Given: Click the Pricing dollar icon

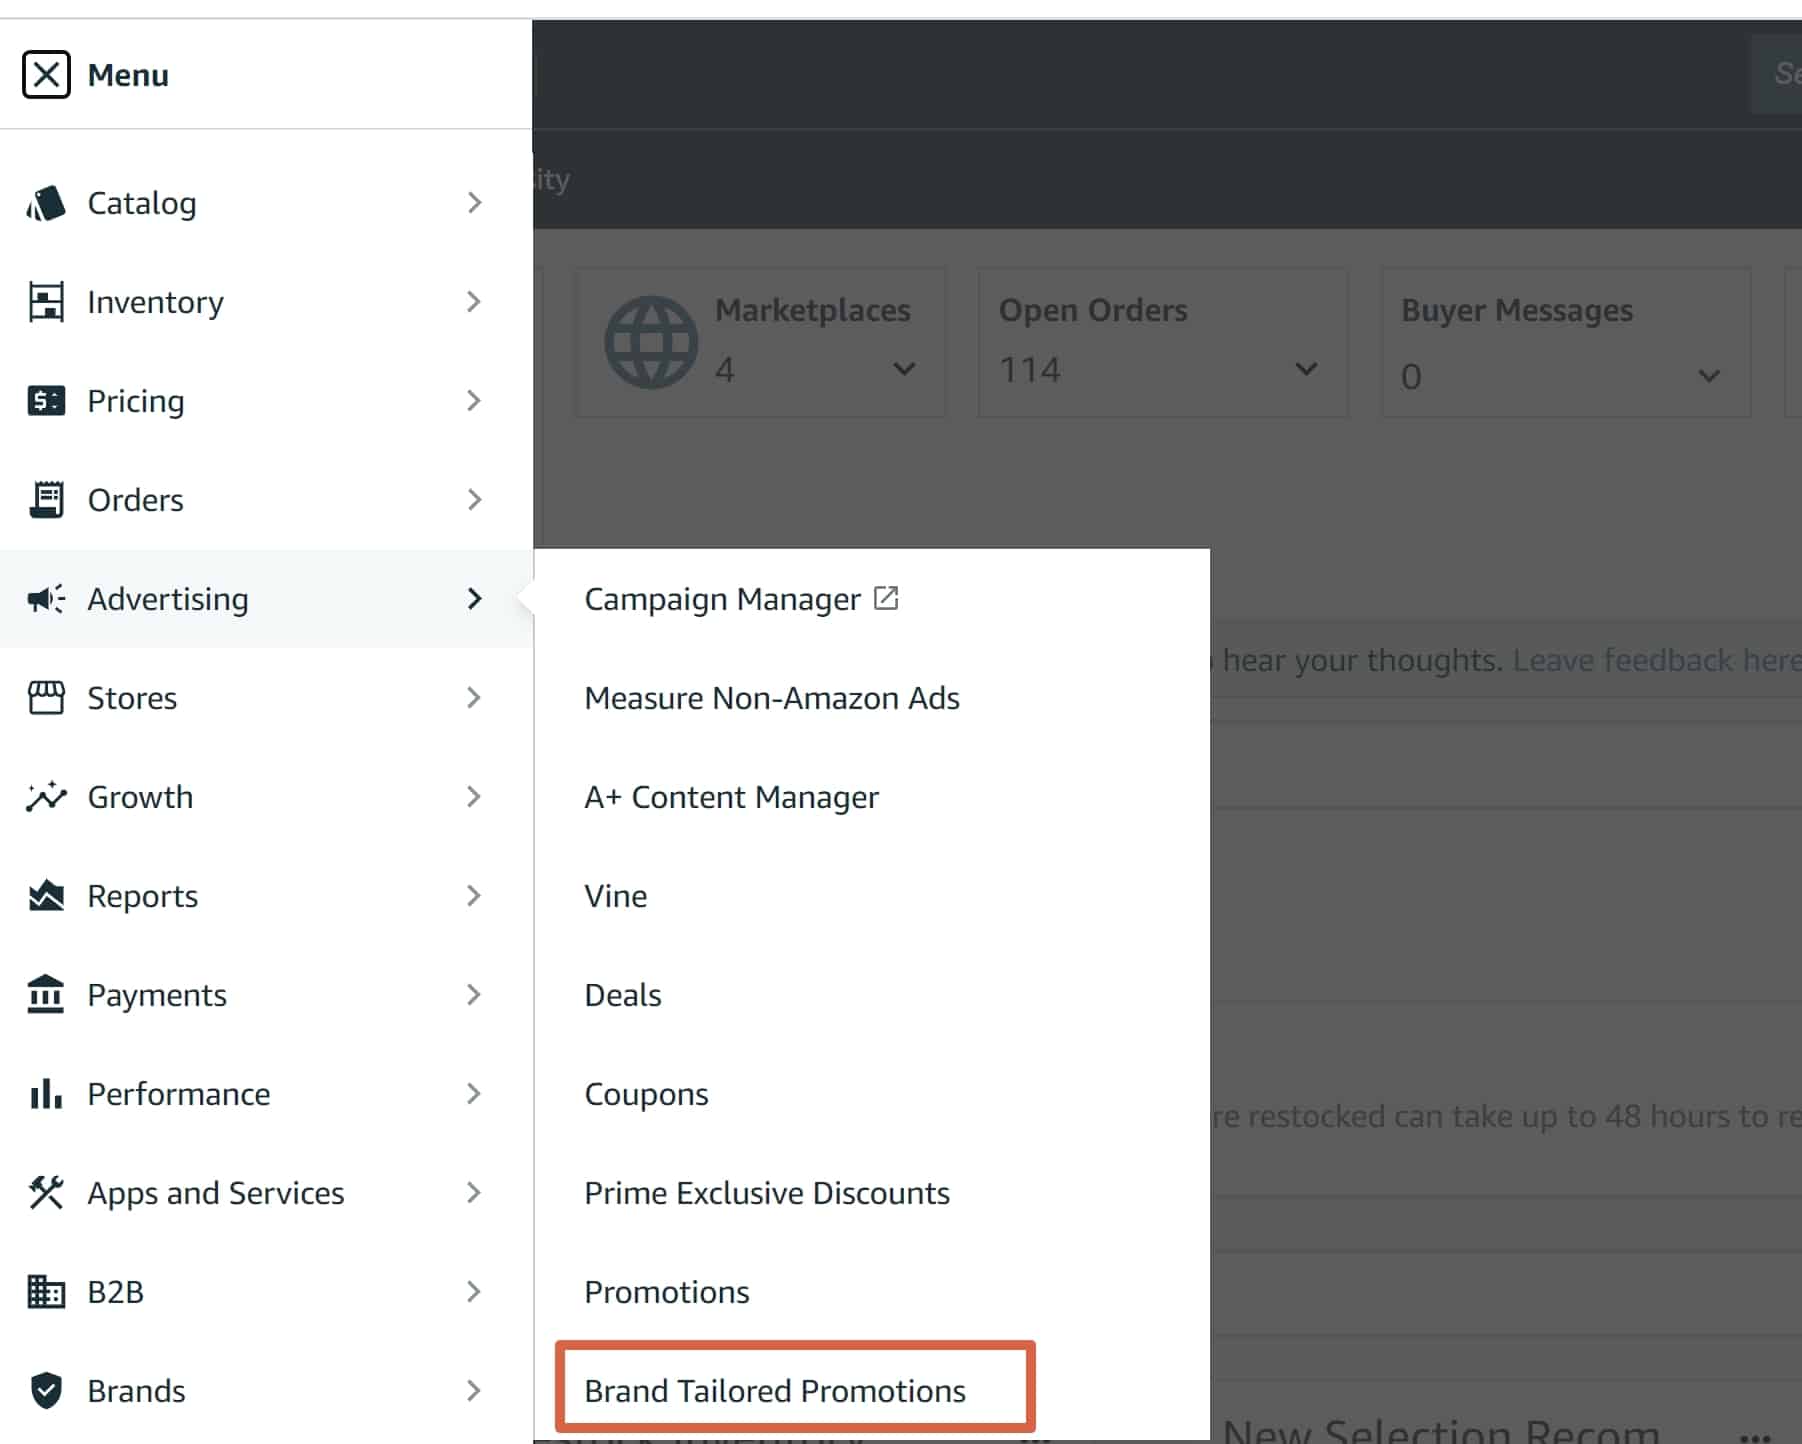Looking at the screenshot, I should coord(46,401).
